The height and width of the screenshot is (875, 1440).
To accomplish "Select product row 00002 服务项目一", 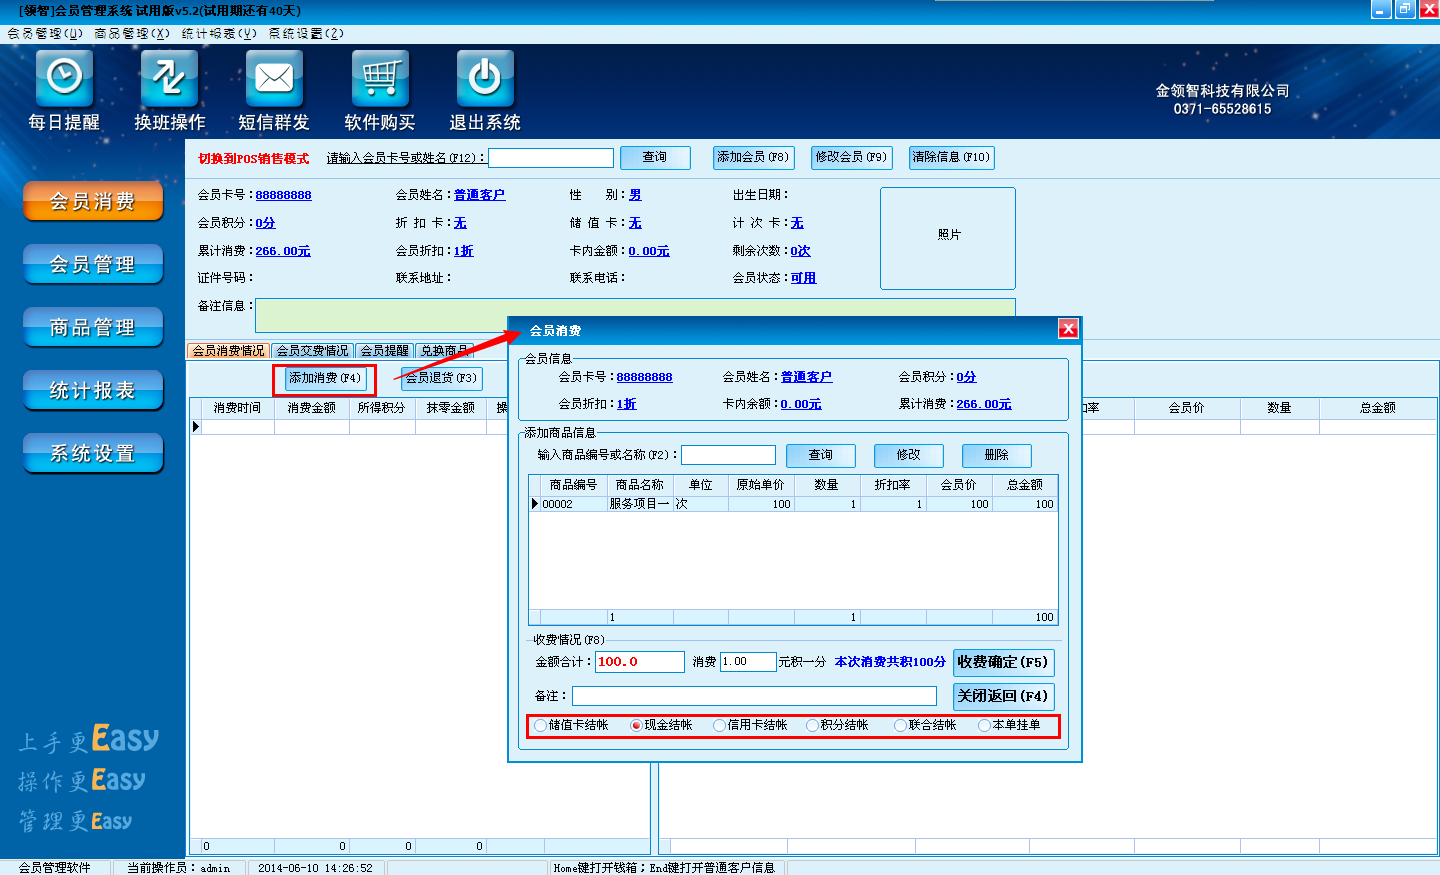I will tap(793, 504).
